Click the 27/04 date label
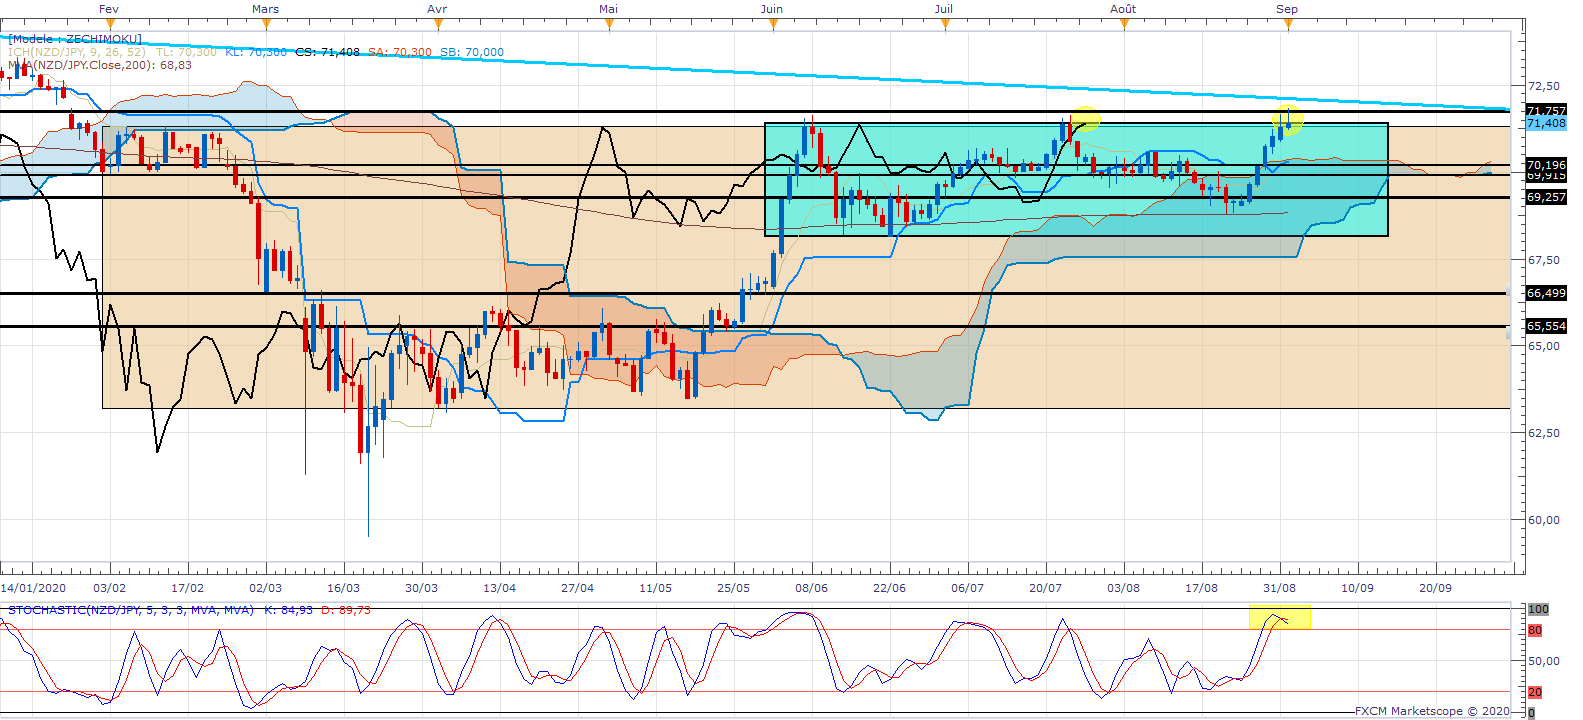This screenshot has height=720, width=1583. (x=578, y=588)
